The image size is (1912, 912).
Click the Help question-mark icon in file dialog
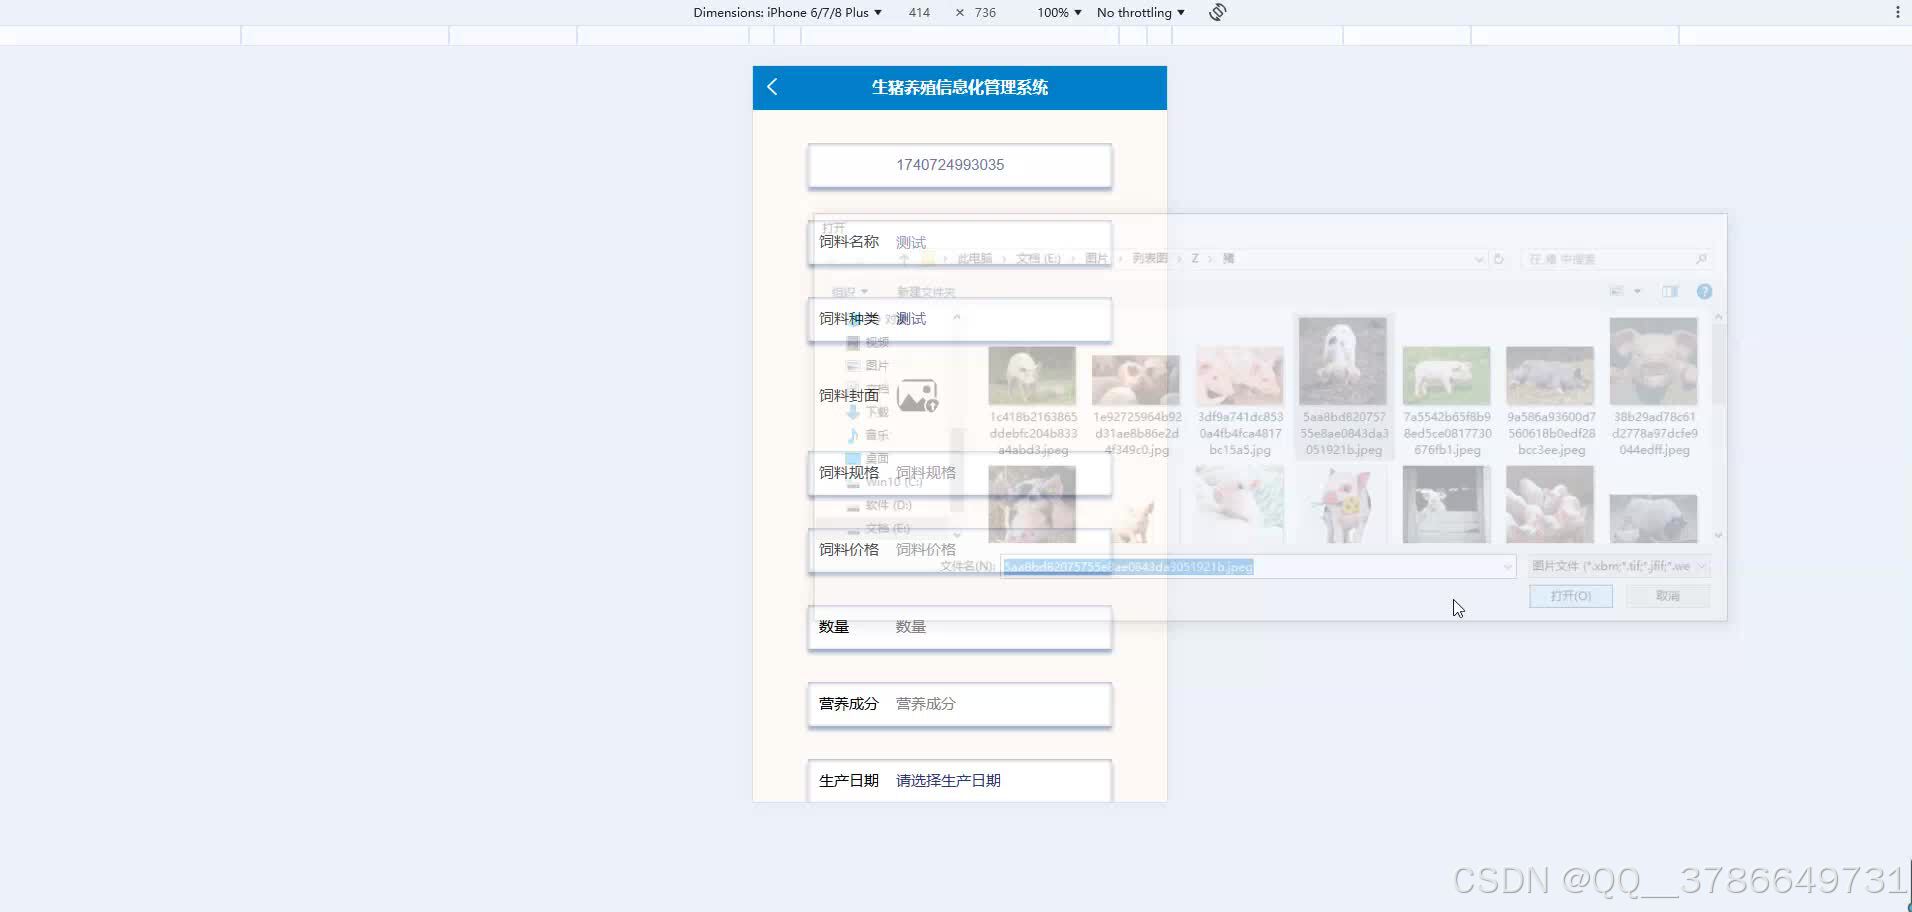click(1705, 291)
